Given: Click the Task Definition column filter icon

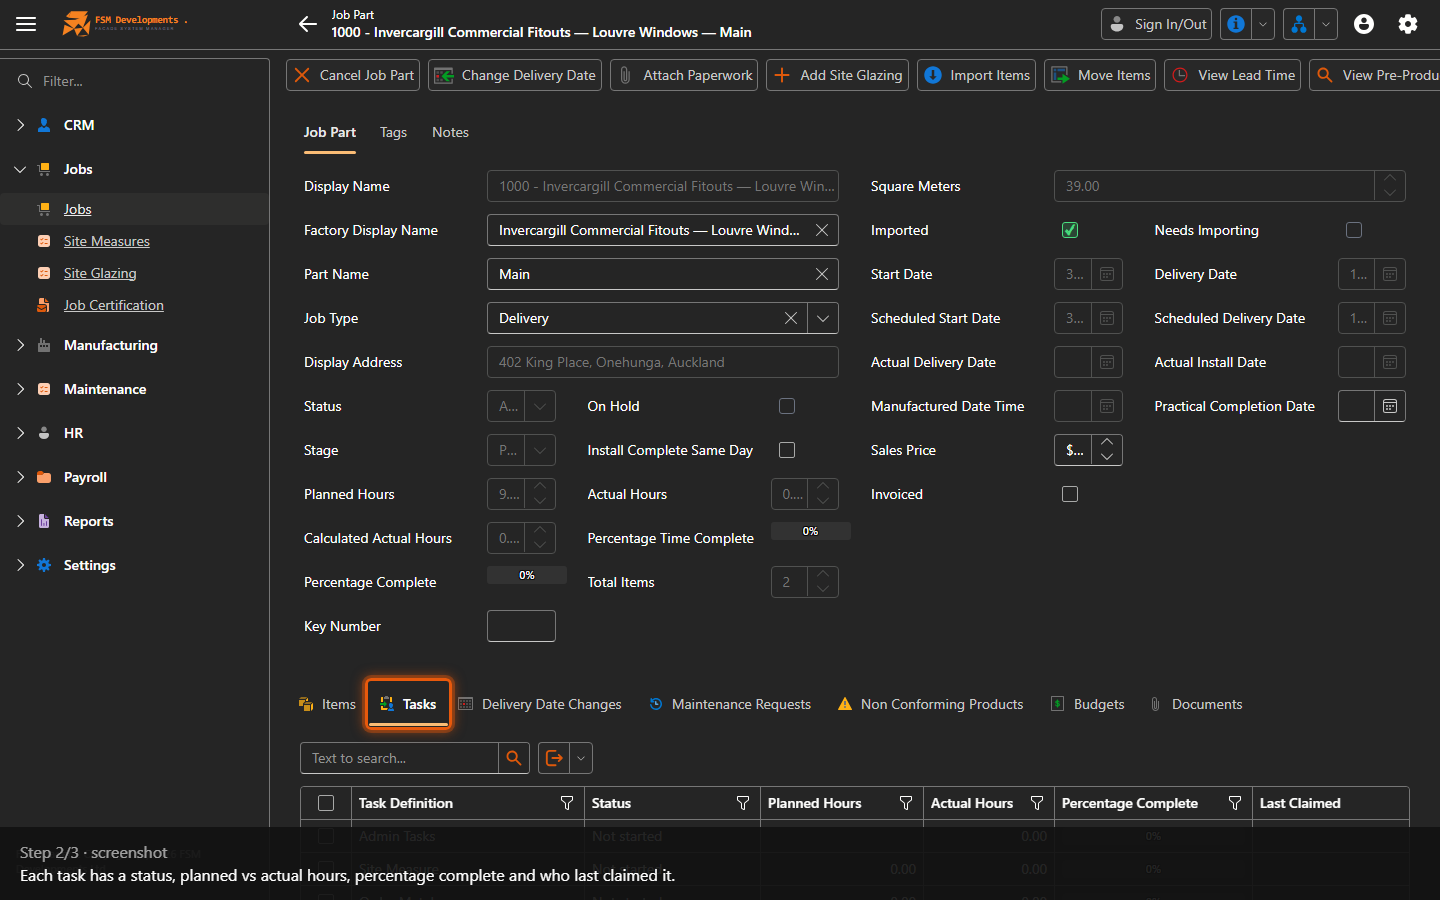Looking at the screenshot, I should [x=567, y=803].
